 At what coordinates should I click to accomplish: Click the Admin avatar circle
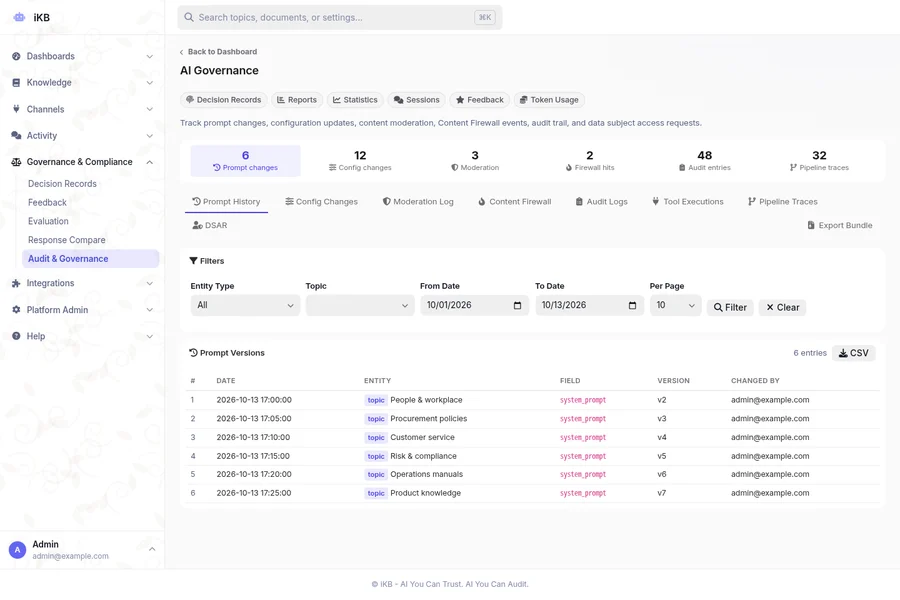click(x=17, y=550)
